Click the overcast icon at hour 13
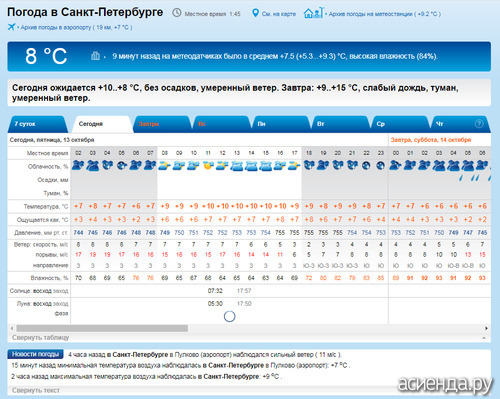 [237, 165]
